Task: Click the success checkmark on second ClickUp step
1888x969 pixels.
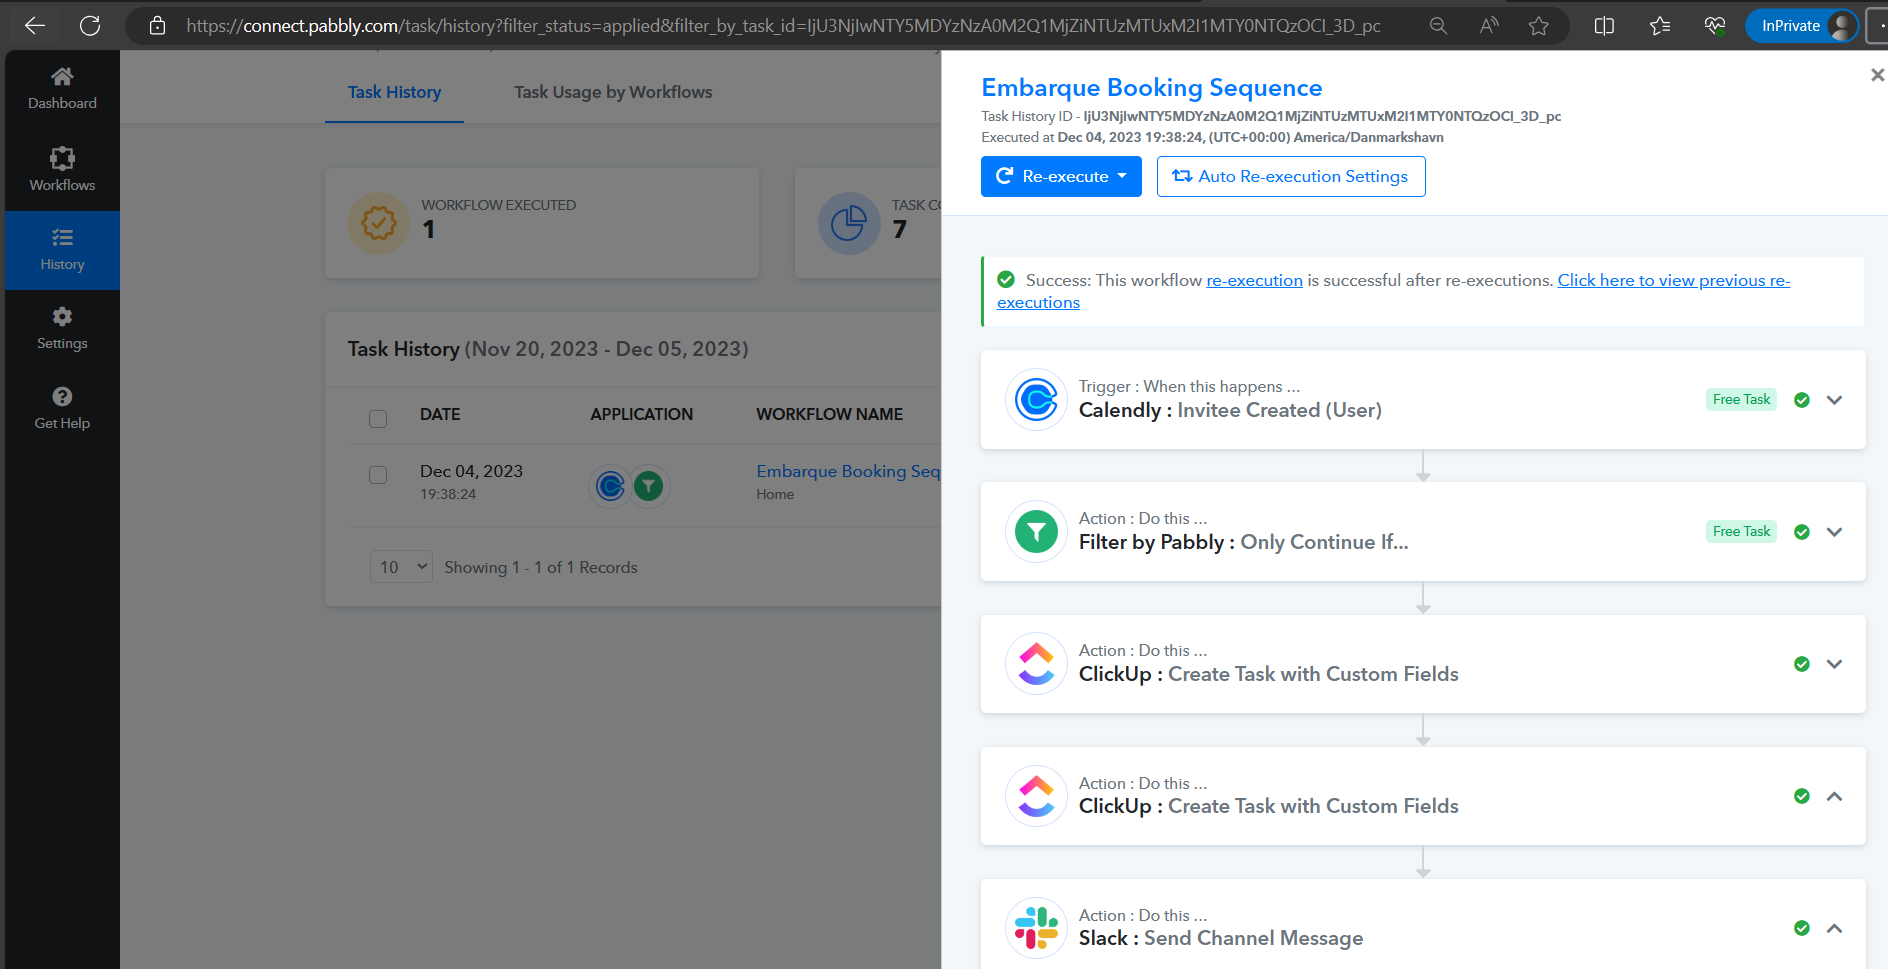Action: pos(1802,796)
